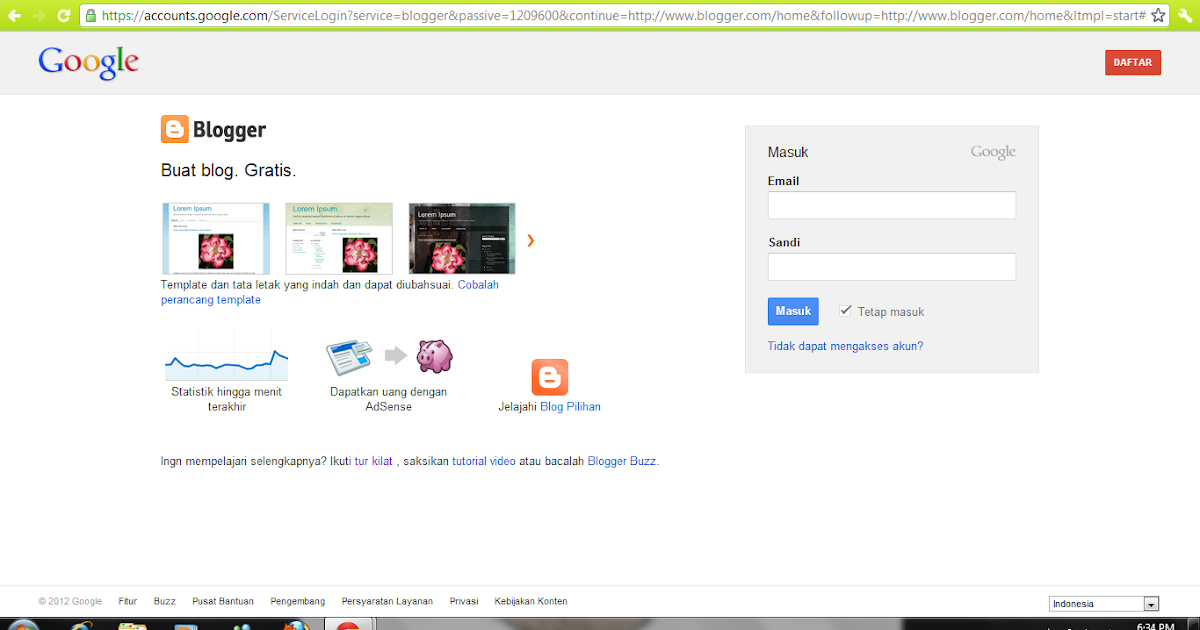Focus the Sandi password field
This screenshot has width=1200, height=630.
tap(892, 267)
